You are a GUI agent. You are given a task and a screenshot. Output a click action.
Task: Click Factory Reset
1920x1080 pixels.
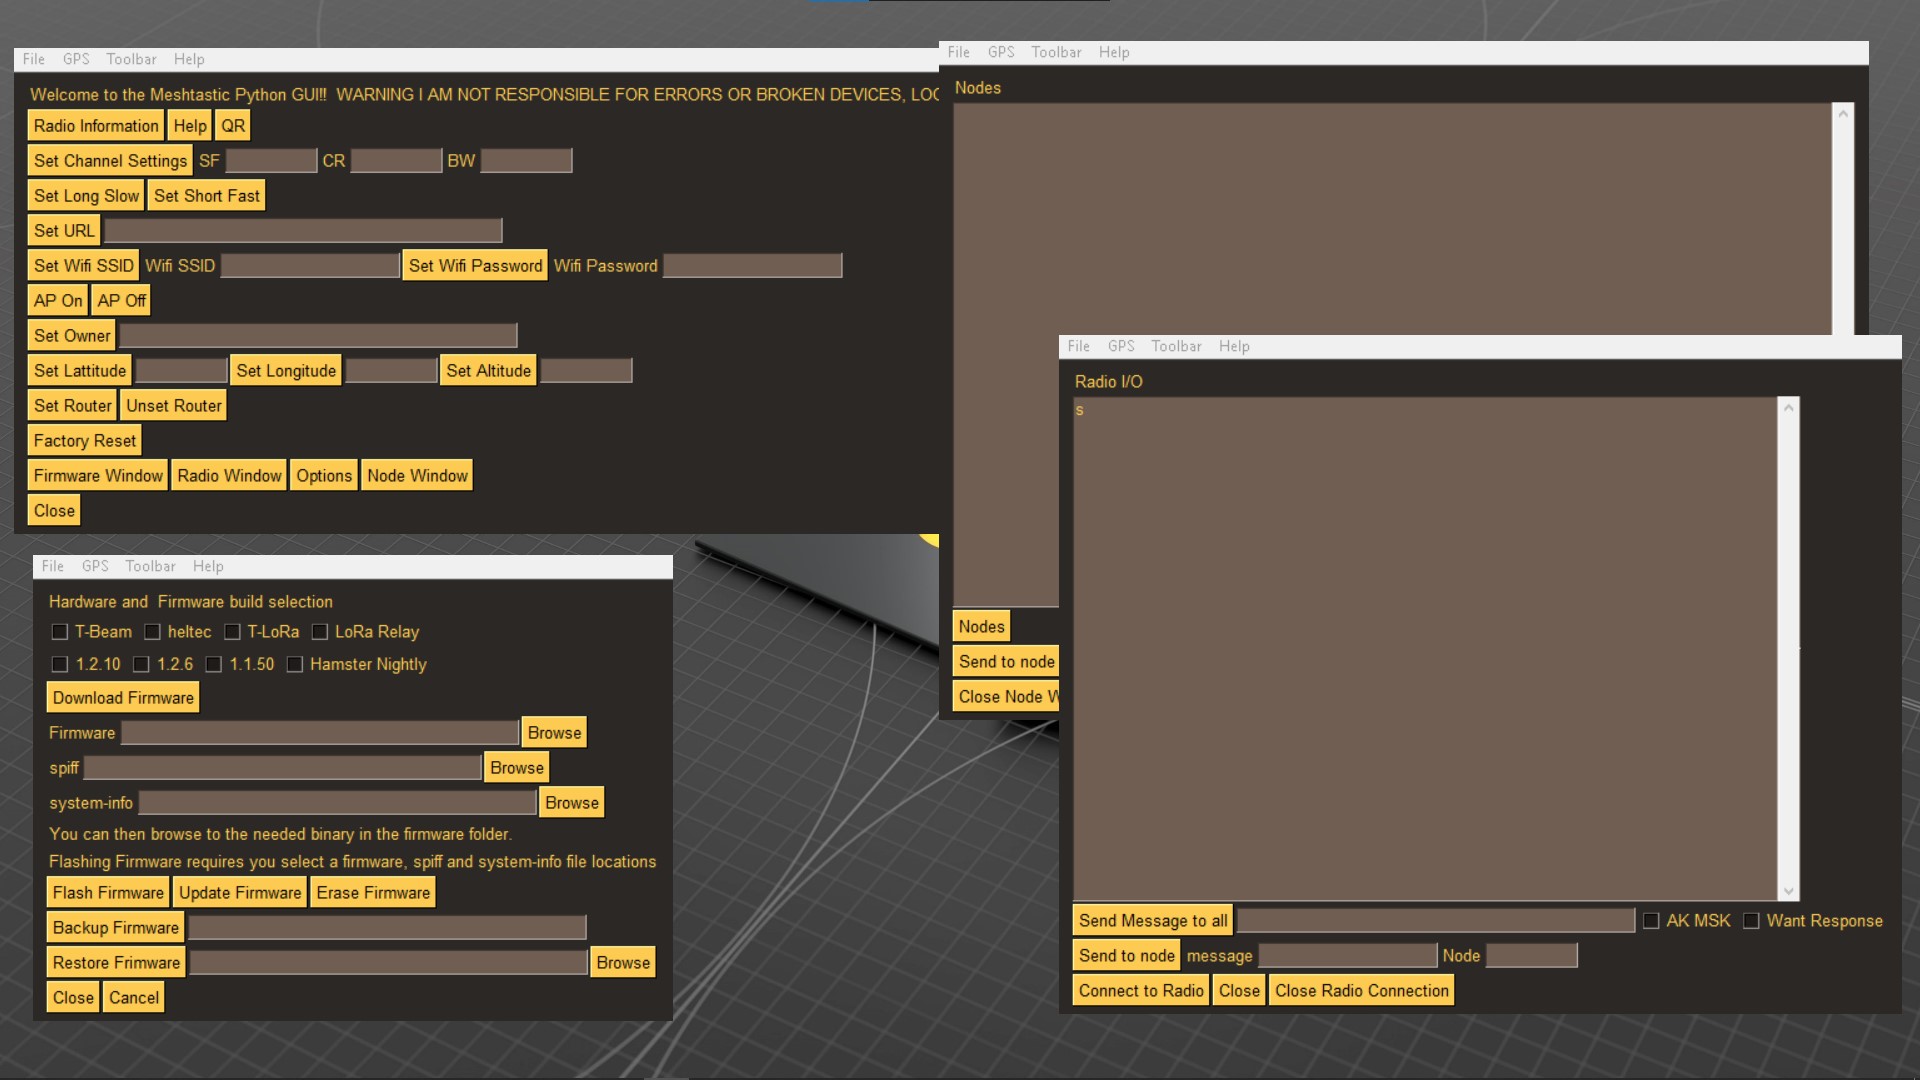83,440
